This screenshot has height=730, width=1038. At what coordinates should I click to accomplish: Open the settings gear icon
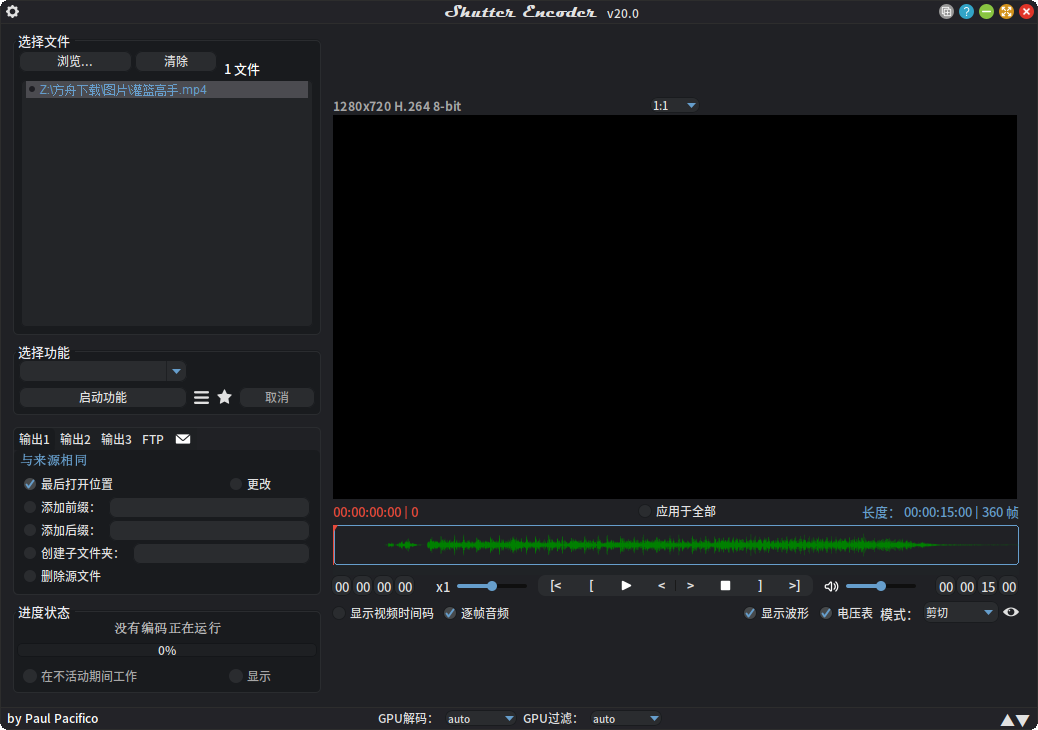12,11
